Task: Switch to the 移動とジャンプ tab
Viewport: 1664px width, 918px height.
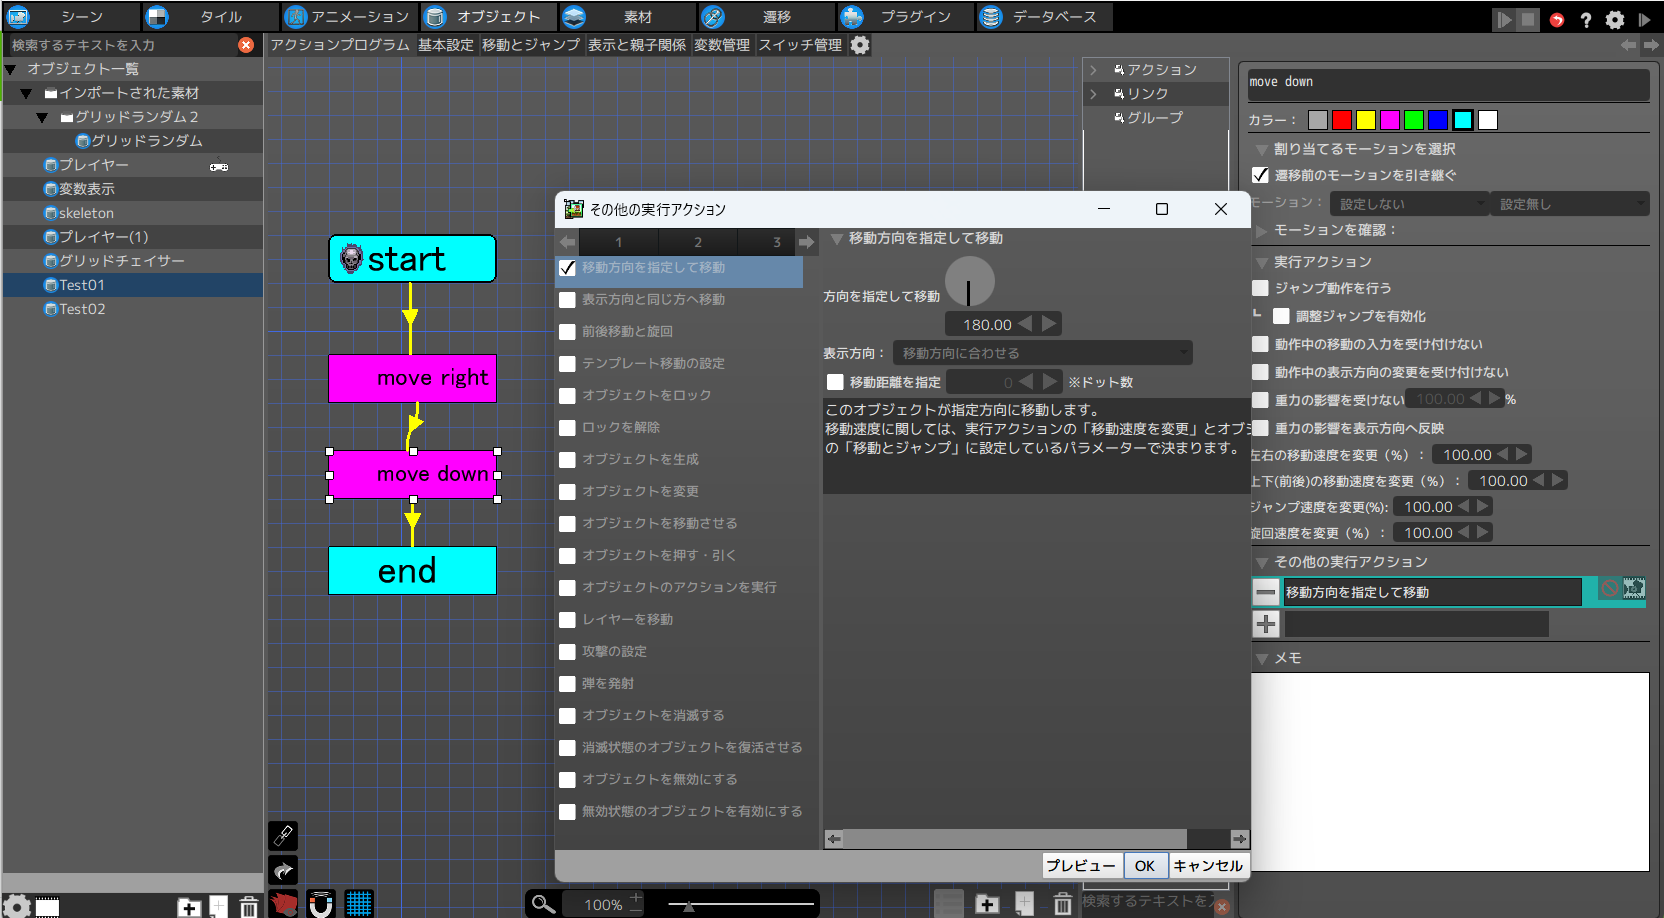Action: coord(531,45)
